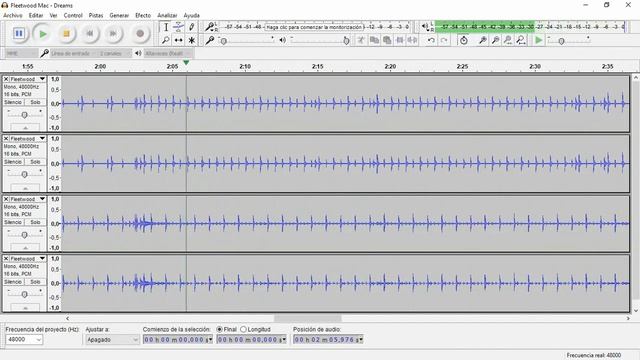This screenshot has width=640, height=360.
Task: Click the Undo arrow
Action: 431,40
